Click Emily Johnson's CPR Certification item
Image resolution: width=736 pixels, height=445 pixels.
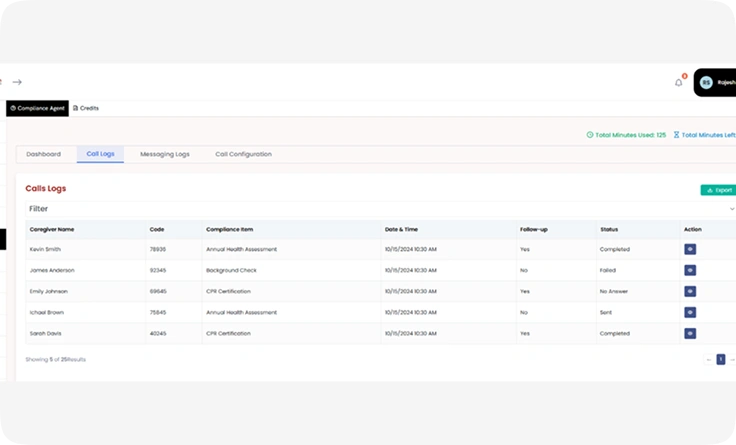point(229,292)
